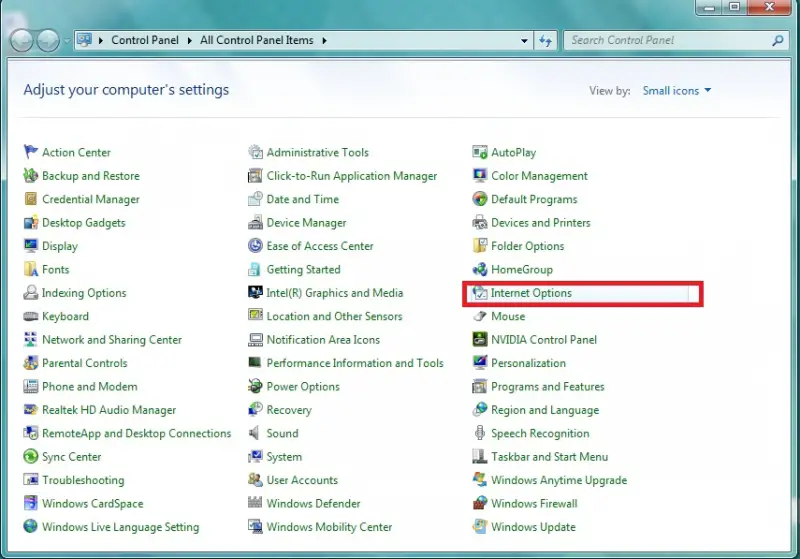Click the computer icon in address bar
This screenshot has width=800, height=559.
(85, 40)
